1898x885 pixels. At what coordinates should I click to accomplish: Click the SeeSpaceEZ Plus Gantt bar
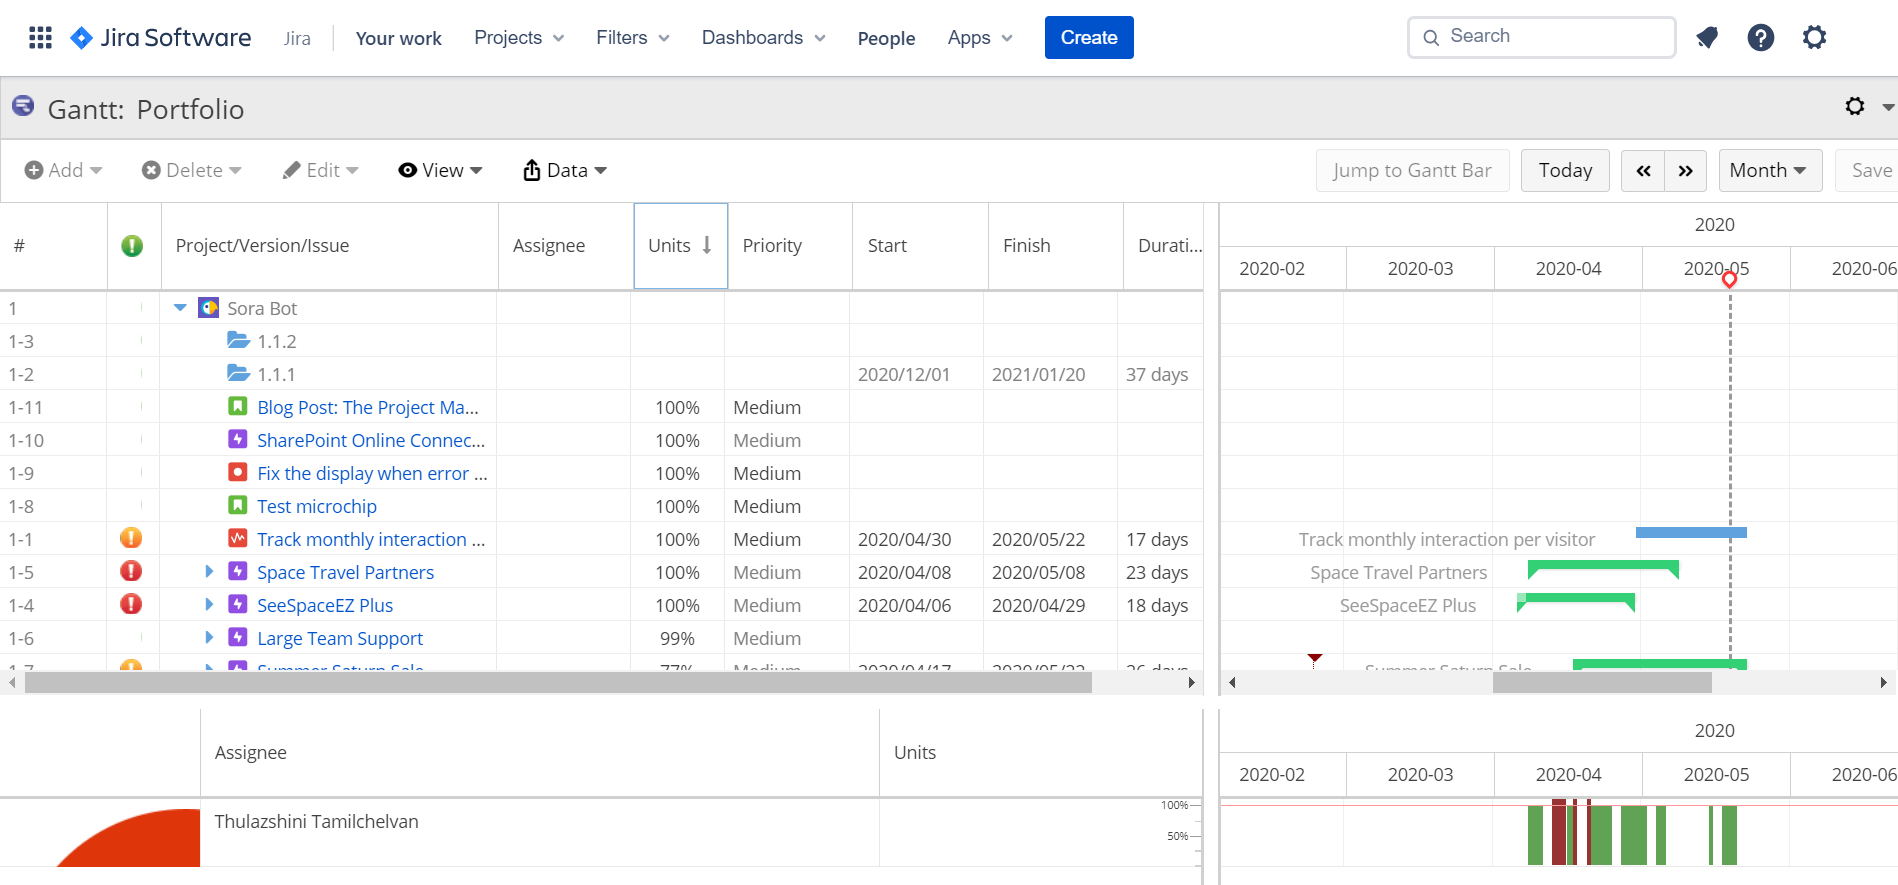[x=1576, y=601]
